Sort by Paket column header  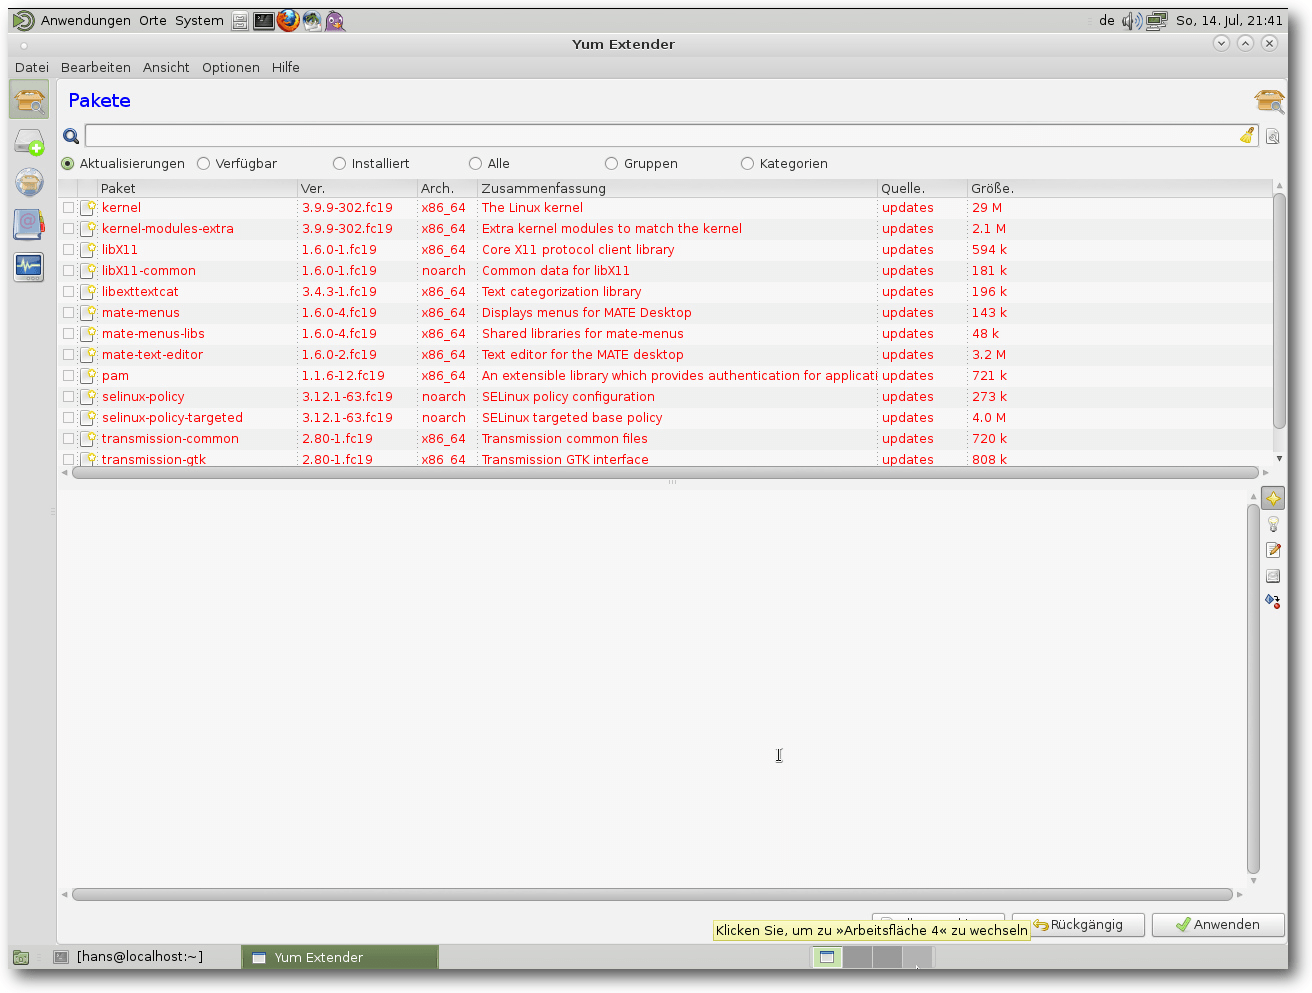[197, 188]
